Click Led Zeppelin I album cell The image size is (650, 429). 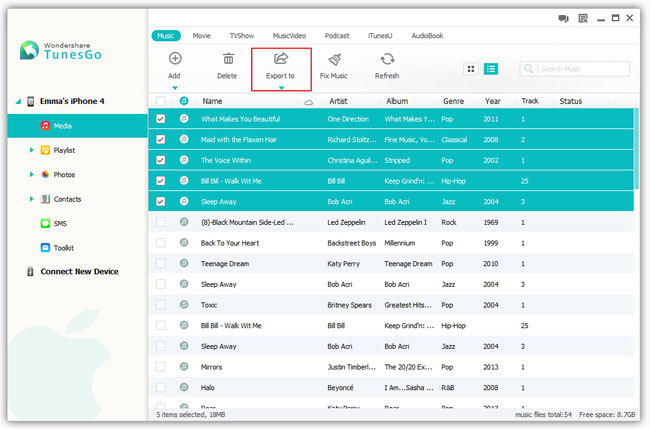[405, 222]
